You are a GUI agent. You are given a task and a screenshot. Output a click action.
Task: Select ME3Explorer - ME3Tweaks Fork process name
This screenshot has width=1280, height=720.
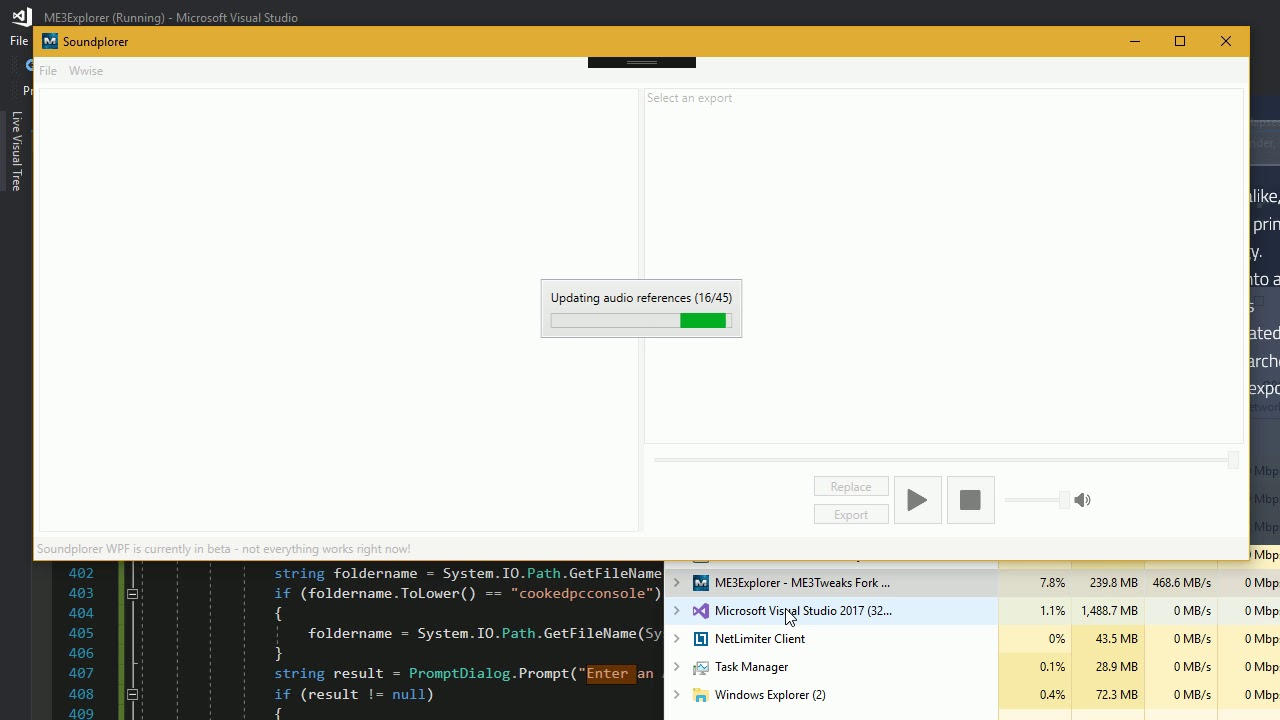pyautogui.click(x=802, y=583)
